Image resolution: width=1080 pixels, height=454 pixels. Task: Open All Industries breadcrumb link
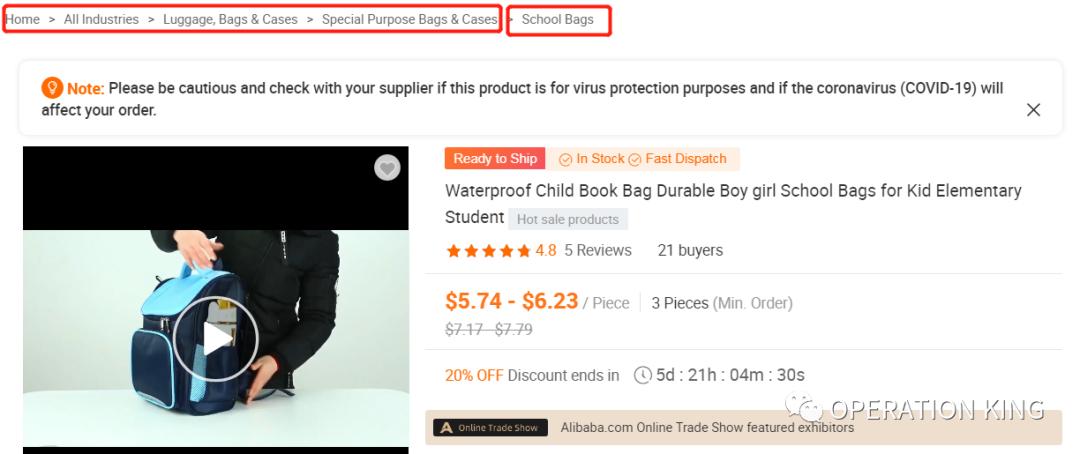point(101,19)
